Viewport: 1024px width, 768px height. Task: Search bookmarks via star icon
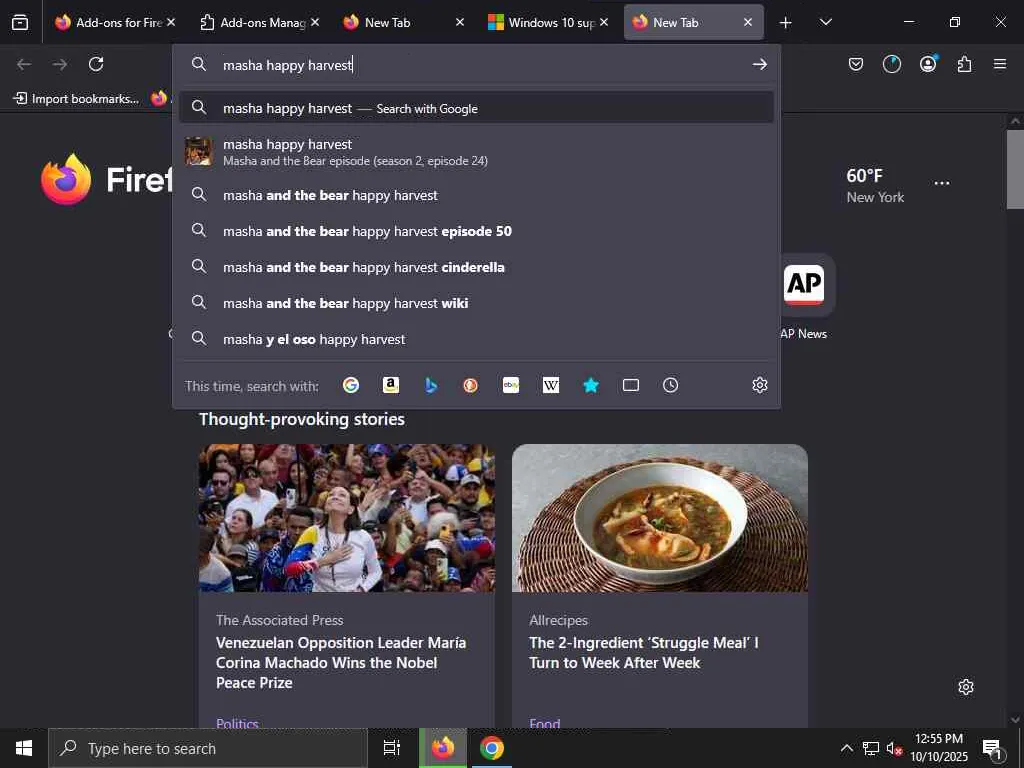pyautogui.click(x=590, y=385)
